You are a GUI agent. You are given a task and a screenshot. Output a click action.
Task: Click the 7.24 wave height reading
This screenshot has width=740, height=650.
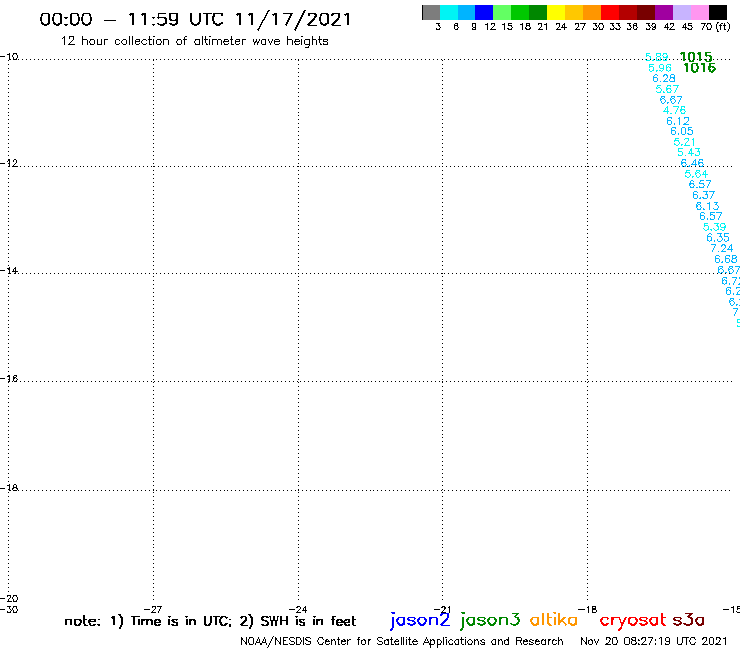point(722,248)
